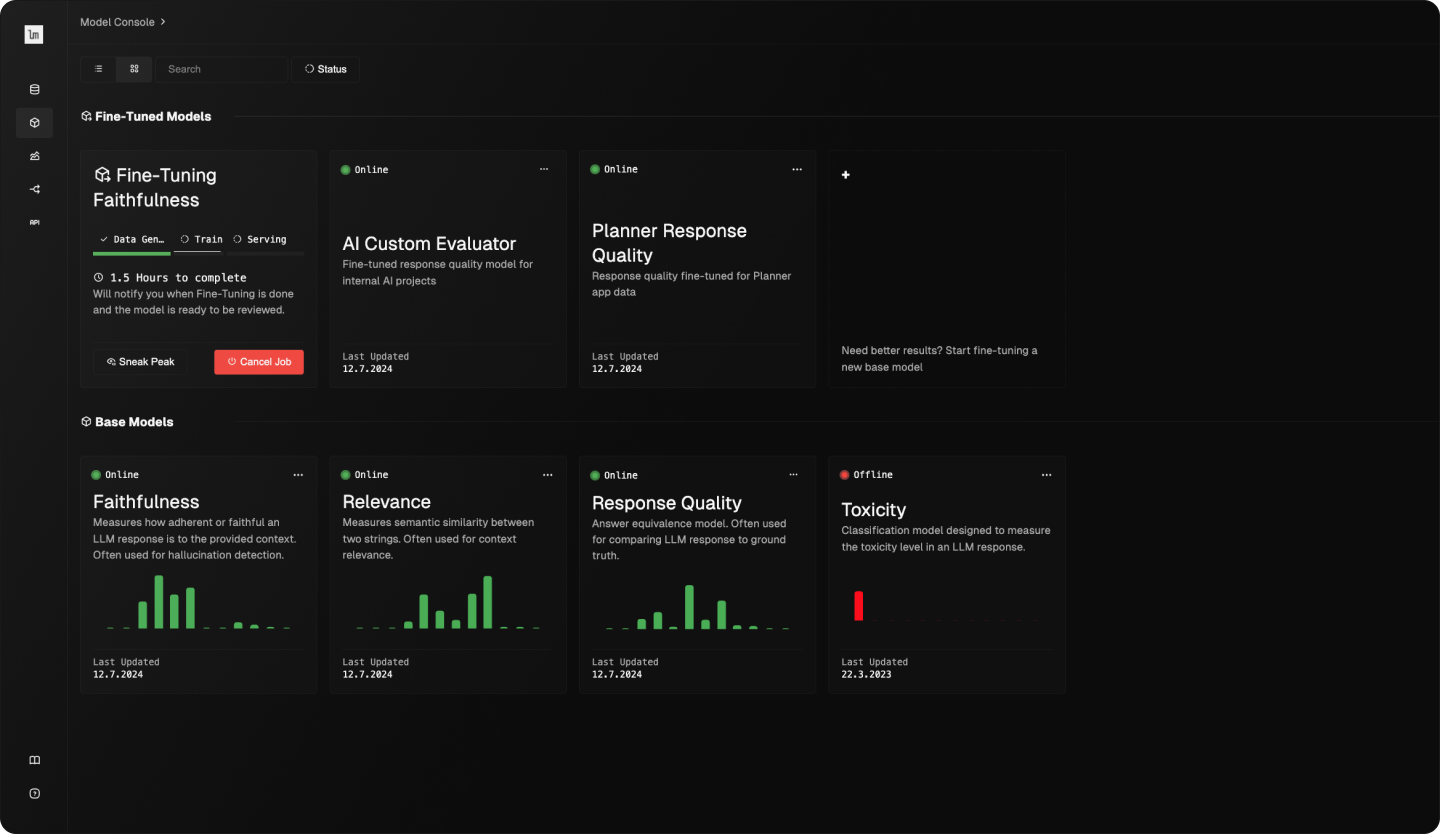This screenshot has height=834, width=1440.
Task: Click the Base Models section heading
Action: [x=134, y=422]
